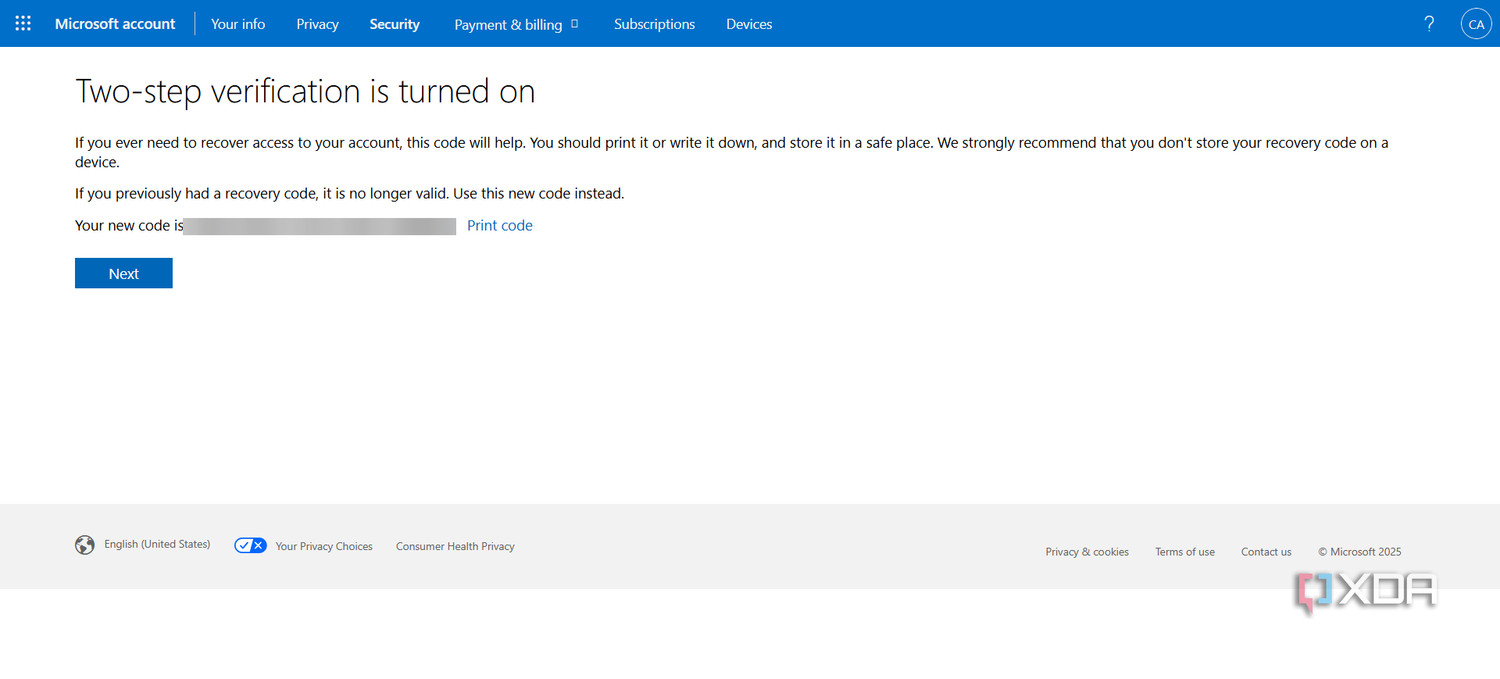Open the Privacy tab

pyautogui.click(x=317, y=24)
